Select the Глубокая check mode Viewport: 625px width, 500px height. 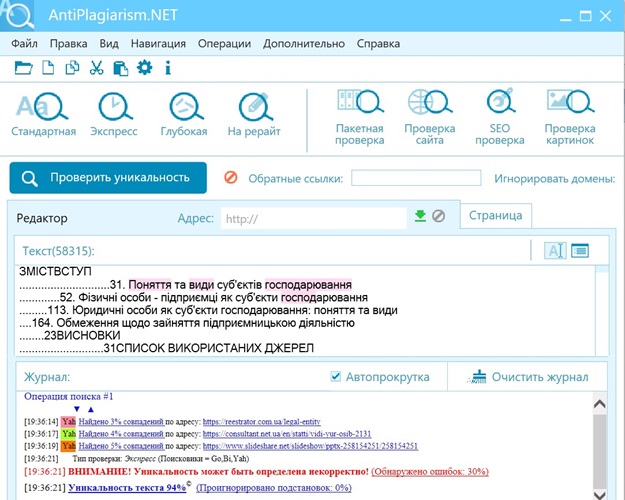[x=184, y=114]
